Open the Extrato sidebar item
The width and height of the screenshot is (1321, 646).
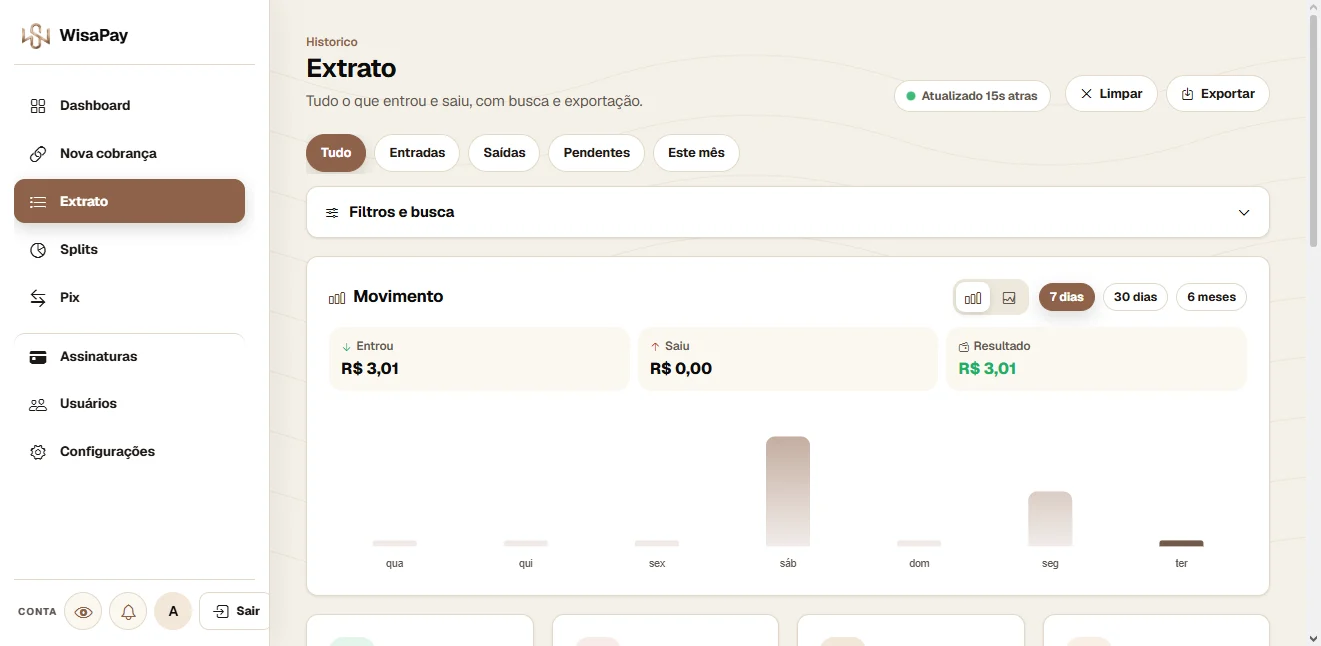129,201
